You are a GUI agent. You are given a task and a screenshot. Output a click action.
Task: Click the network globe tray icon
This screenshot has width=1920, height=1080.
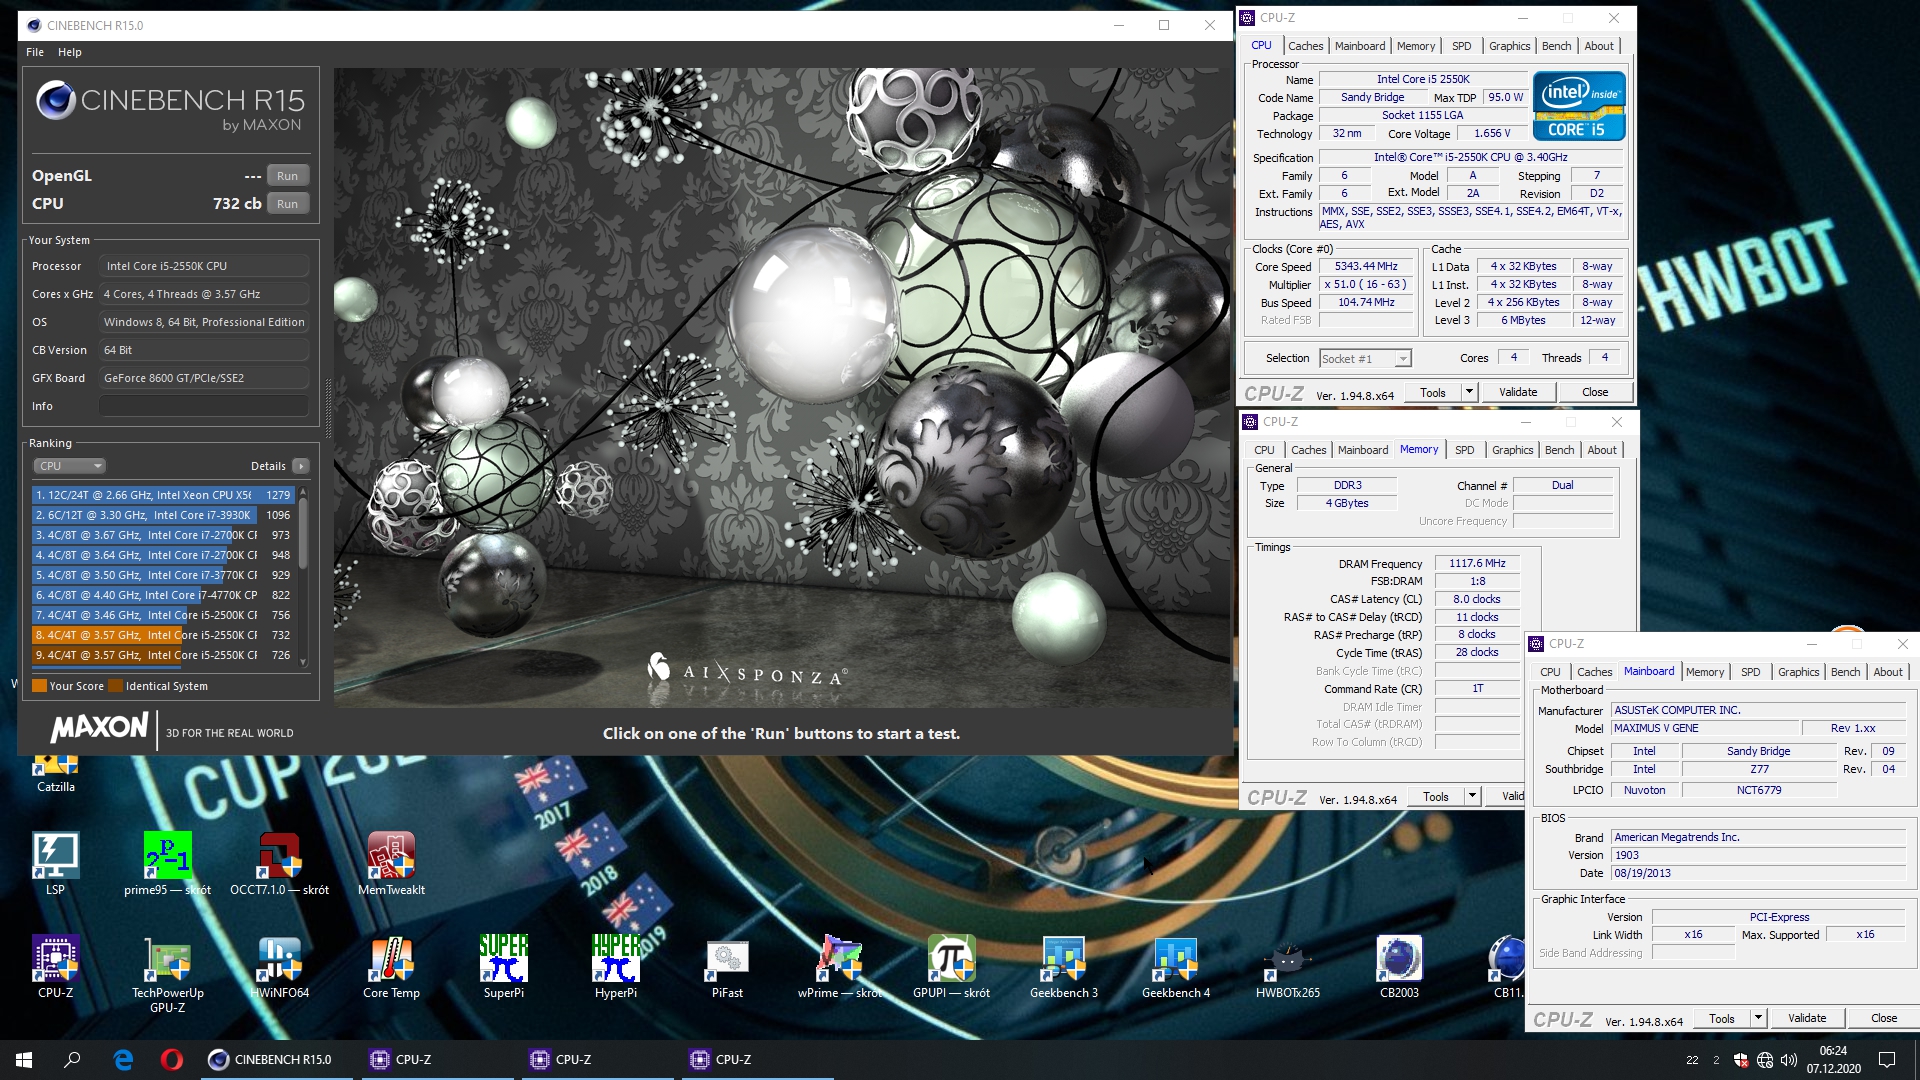click(x=1765, y=1060)
